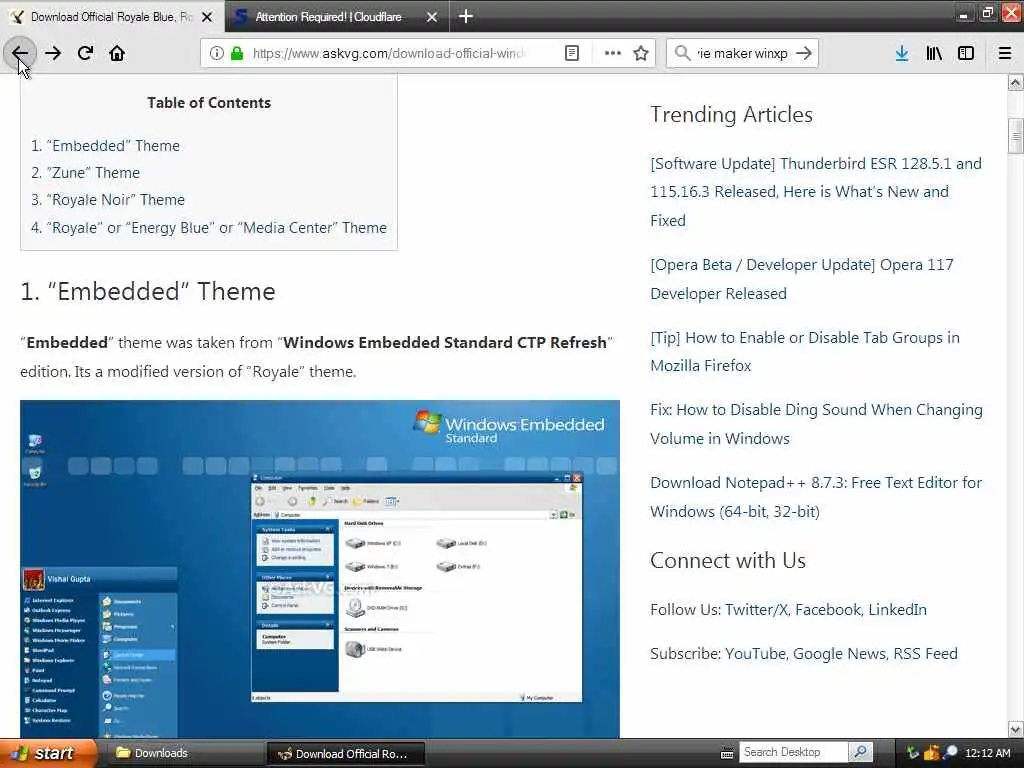Jump to "Royale" or "Energy Blue" Theme entry
This screenshot has width=1024, height=768.
click(x=216, y=227)
